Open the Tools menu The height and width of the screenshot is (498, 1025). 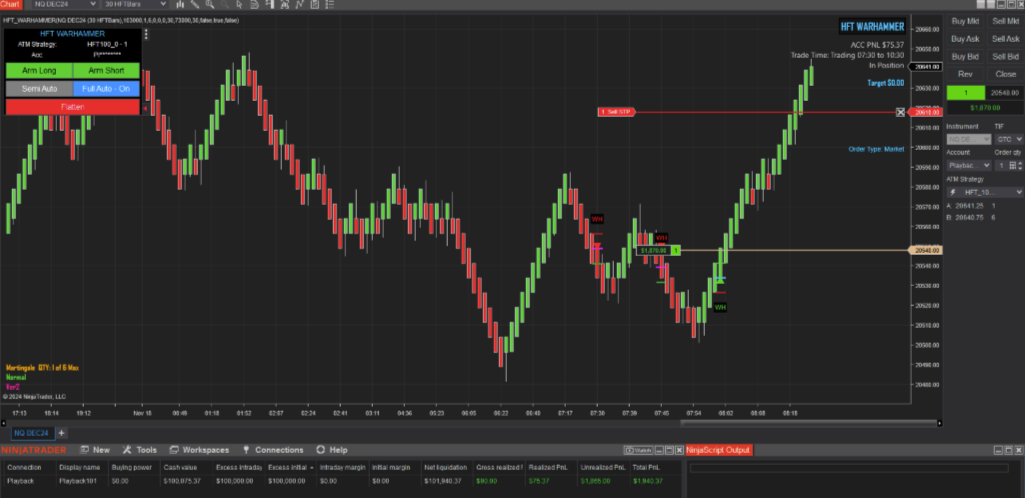[x=140, y=450]
